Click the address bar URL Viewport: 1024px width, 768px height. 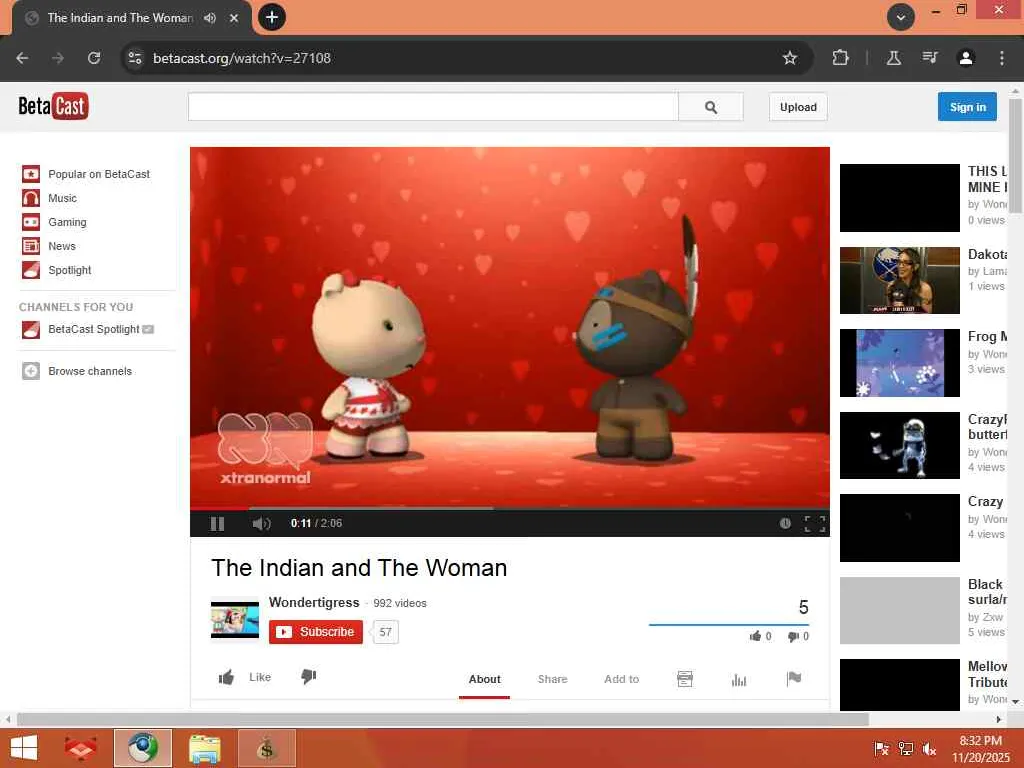[242, 58]
